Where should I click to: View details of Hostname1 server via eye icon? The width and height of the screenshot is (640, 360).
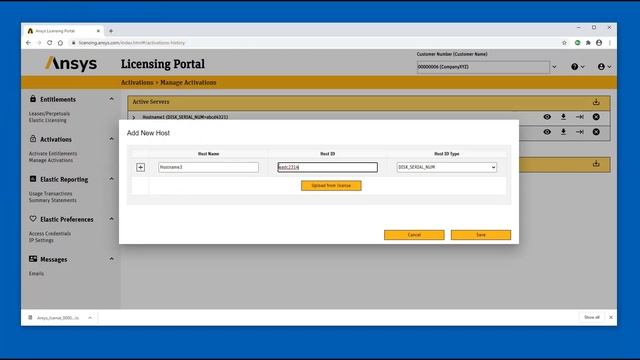(547, 117)
